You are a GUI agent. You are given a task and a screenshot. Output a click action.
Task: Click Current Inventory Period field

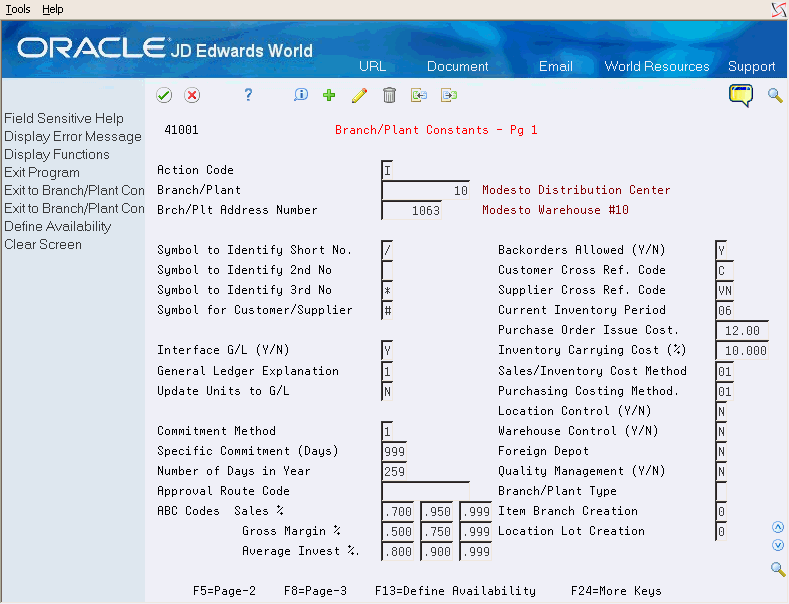tap(724, 311)
